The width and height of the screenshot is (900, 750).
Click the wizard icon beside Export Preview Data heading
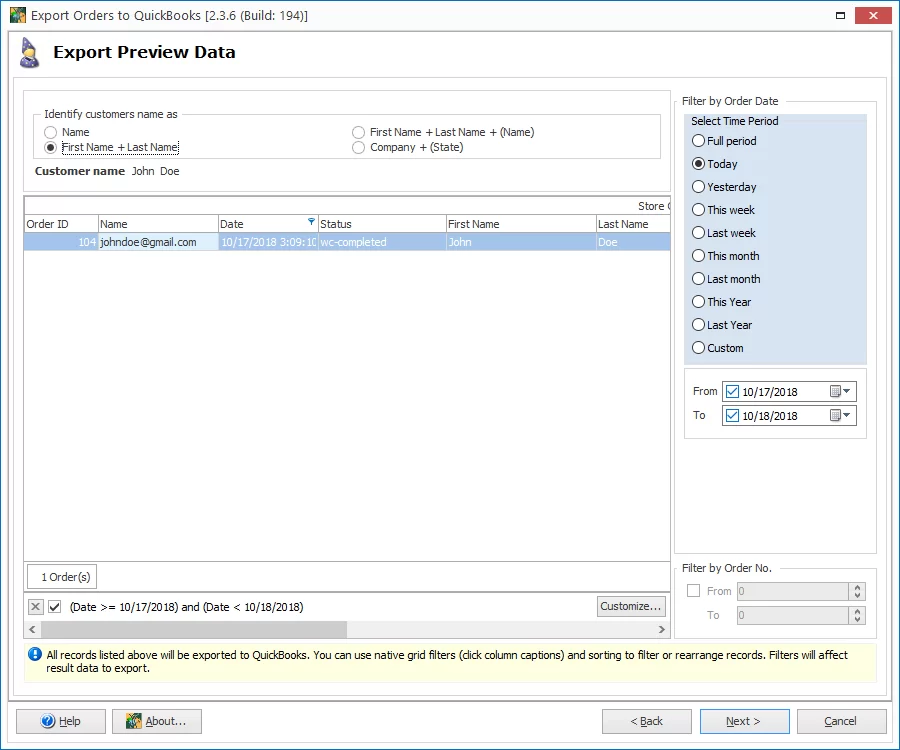(x=29, y=50)
